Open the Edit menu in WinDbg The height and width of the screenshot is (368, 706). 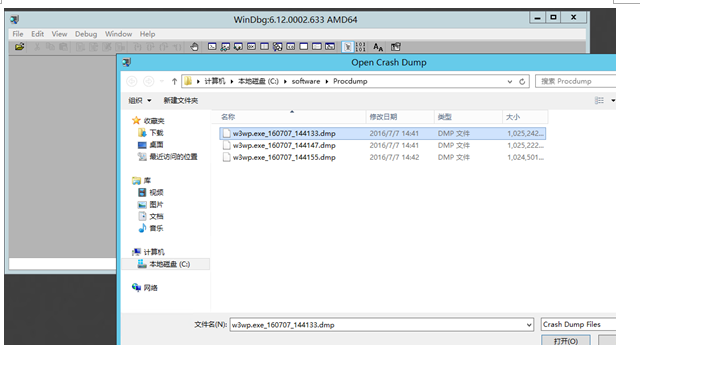point(37,34)
